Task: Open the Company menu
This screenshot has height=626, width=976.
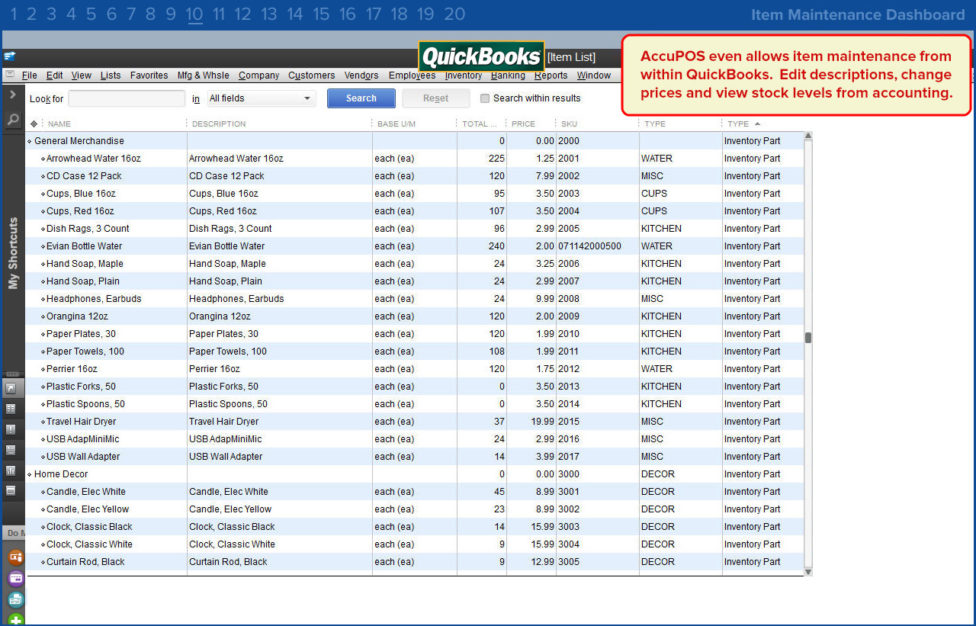Action: coord(258,75)
